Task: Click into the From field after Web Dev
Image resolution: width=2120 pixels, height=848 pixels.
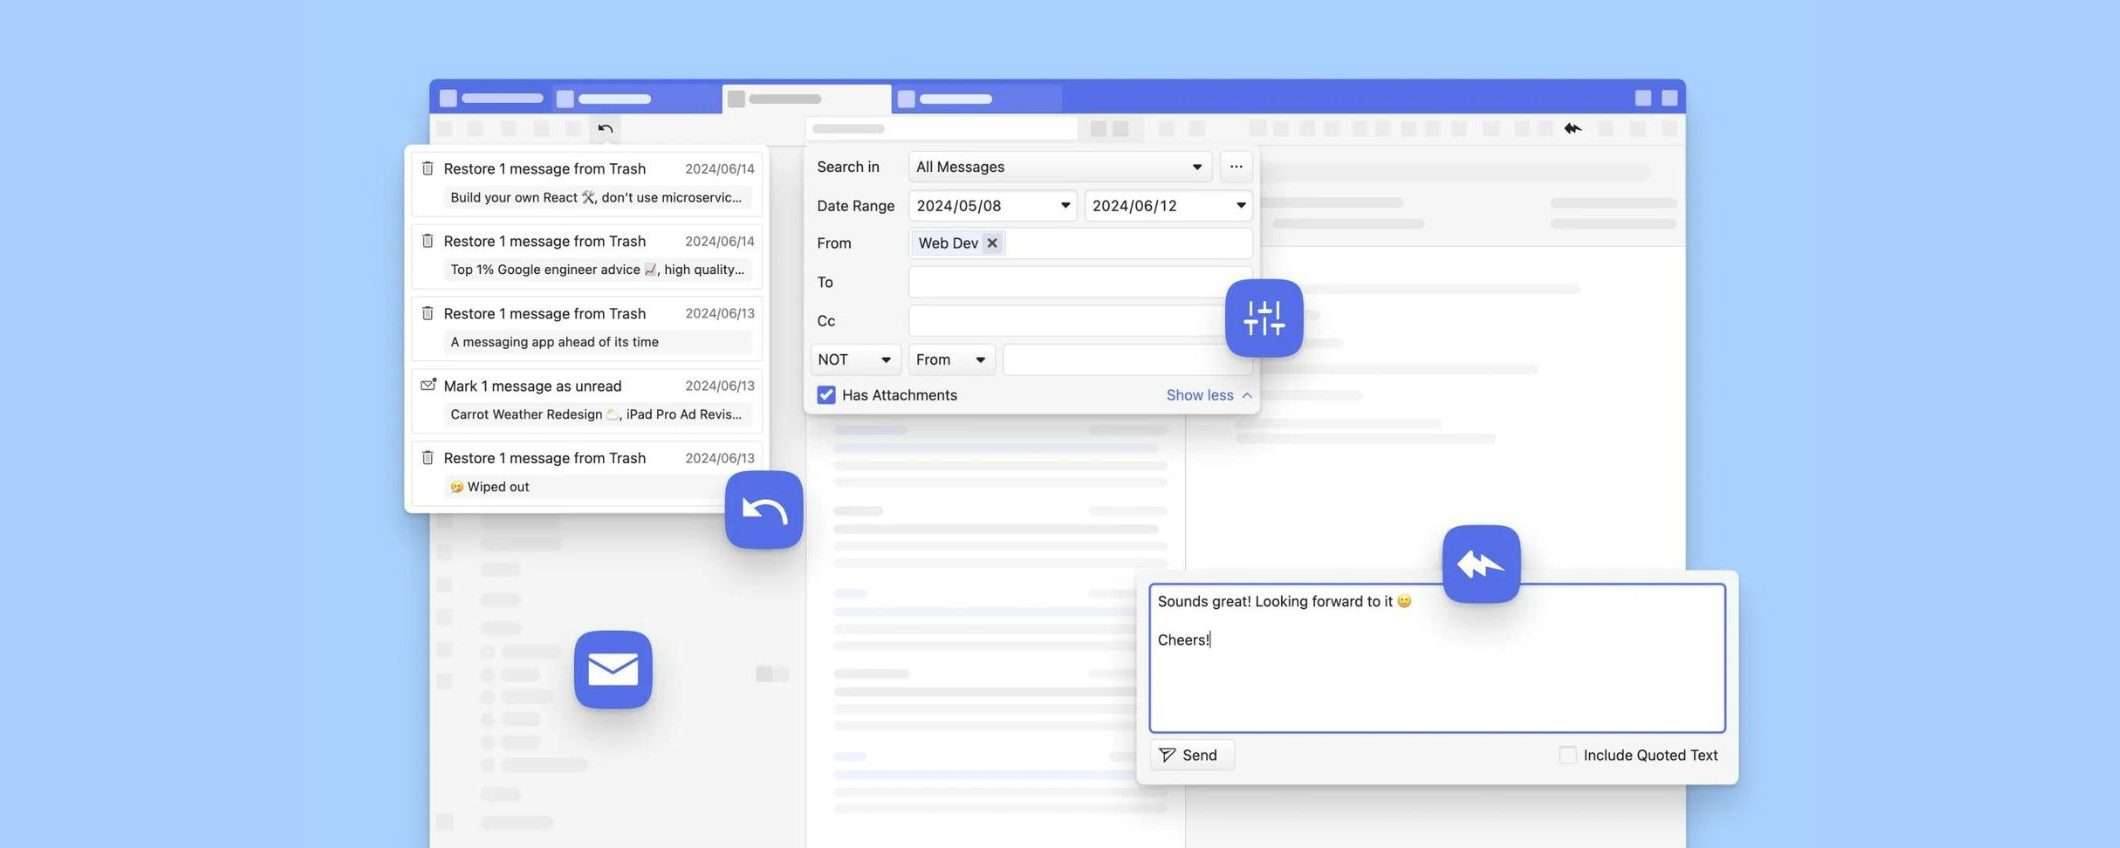Action: point(1128,243)
